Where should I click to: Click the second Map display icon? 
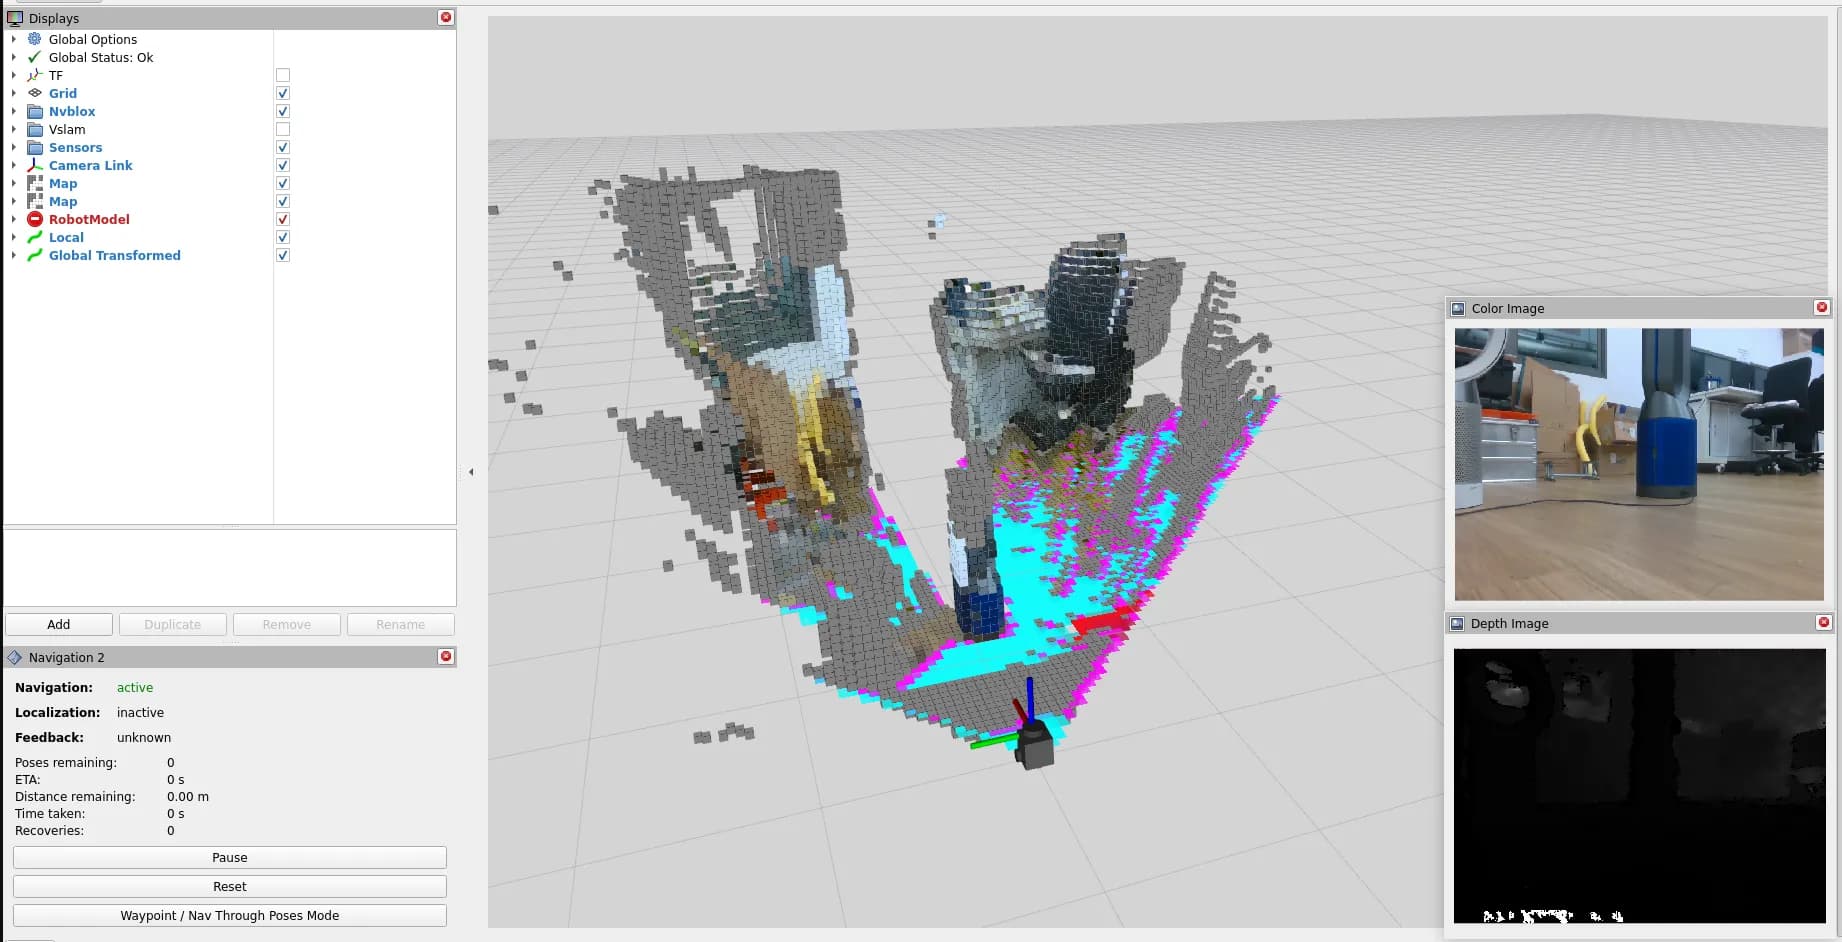tap(35, 201)
